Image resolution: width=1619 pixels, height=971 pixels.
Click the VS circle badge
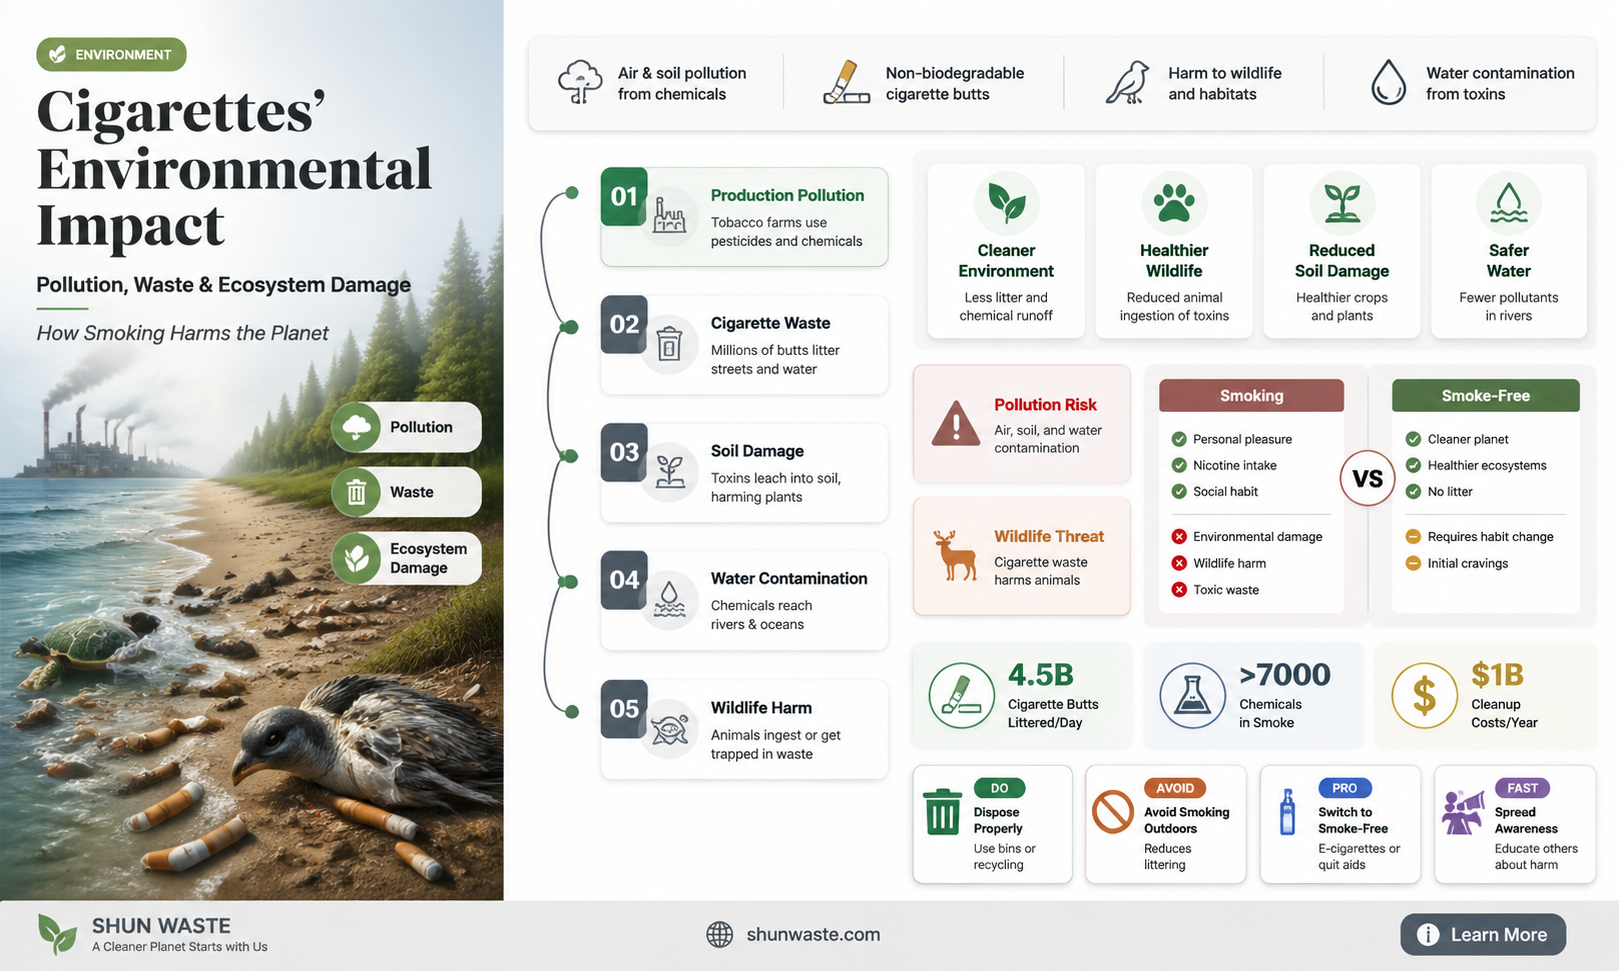click(x=1367, y=478)
